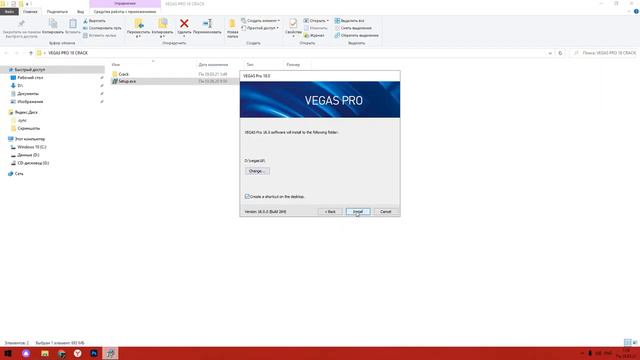Click Copy path (Скопировать путь) in ribbon
640x360 pixels.
[x=102, y=28]
